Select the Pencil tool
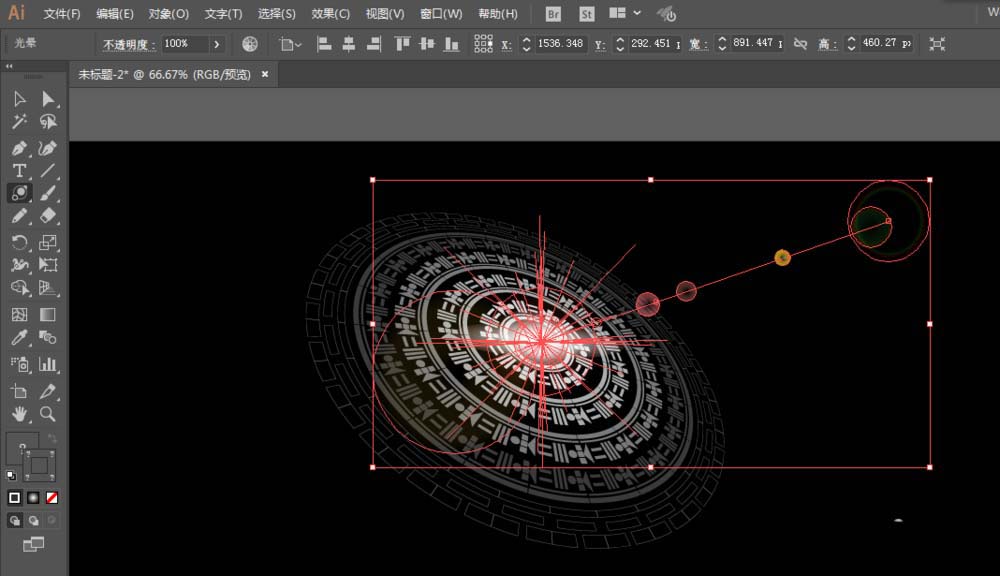Screen dimensions: 1000x576 point(19,216)
